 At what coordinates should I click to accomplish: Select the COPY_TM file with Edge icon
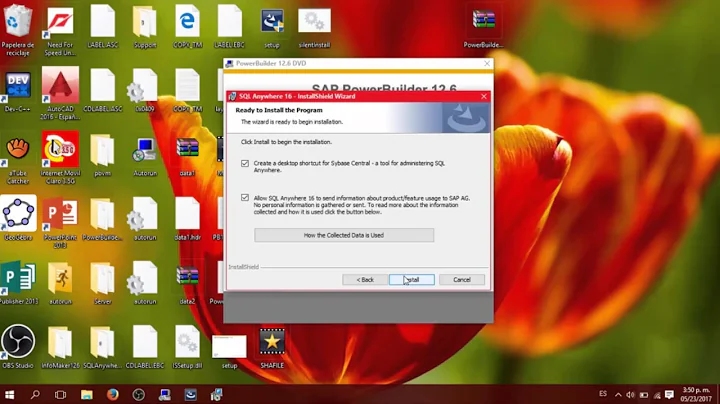point(187,27)
